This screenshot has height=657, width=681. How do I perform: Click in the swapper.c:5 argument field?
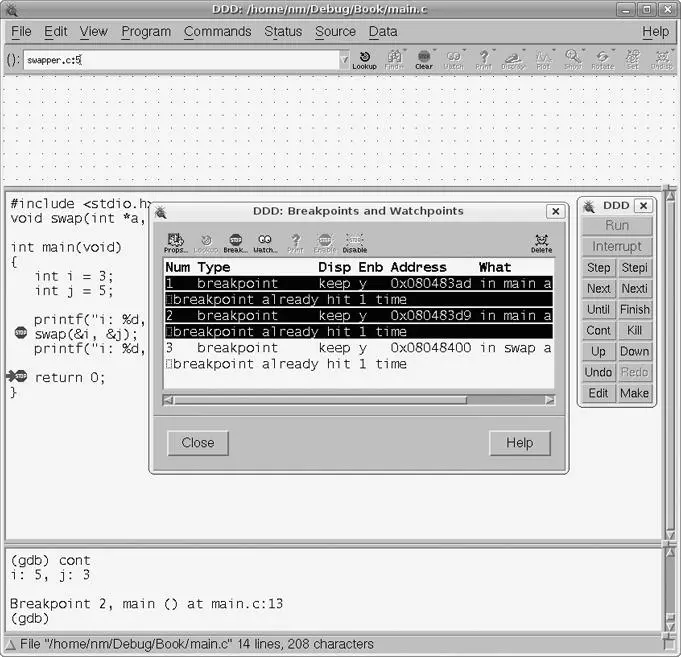[x=180, y=60]
